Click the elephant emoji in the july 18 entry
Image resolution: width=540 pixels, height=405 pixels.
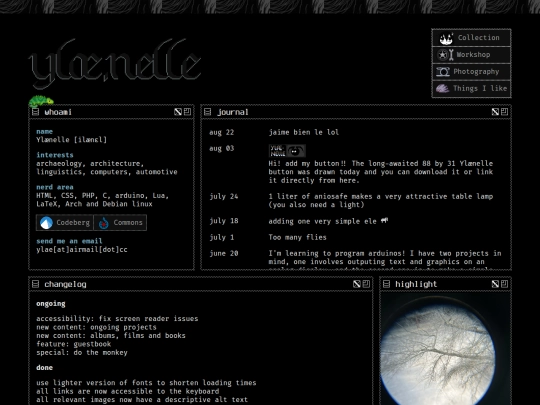385,221
